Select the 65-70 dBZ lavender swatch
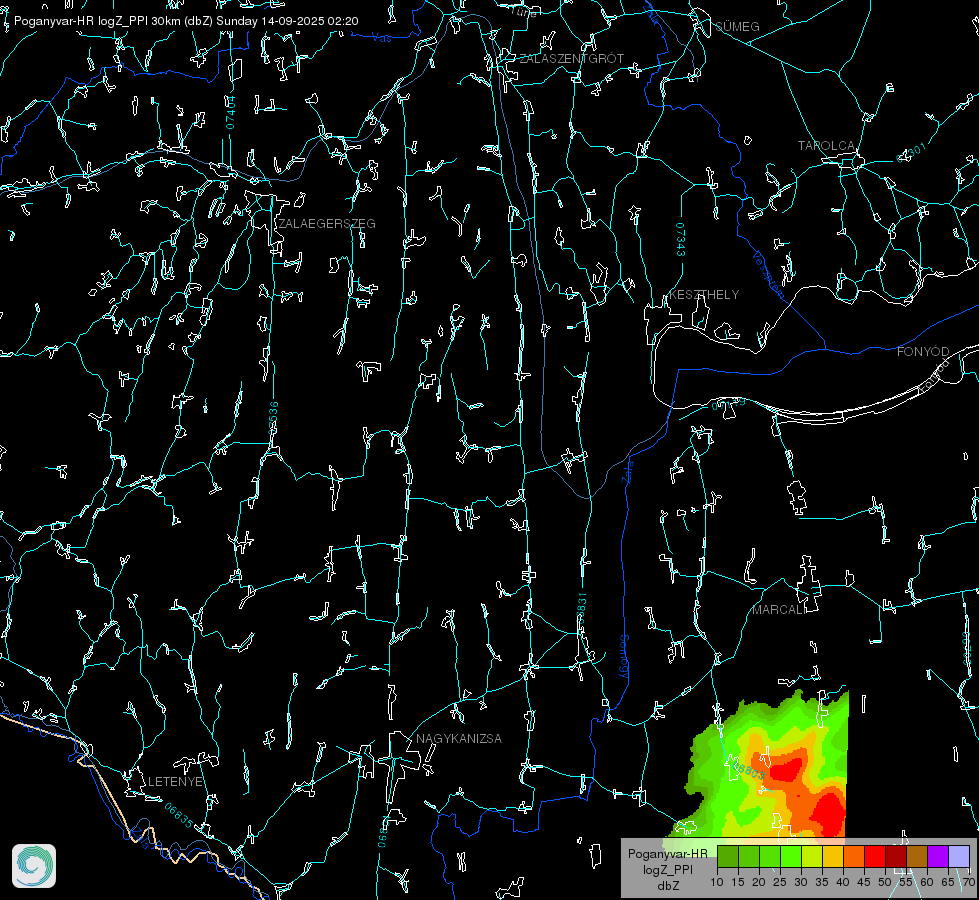The width and height of the screenshot is (979, 900). [959, 856]
